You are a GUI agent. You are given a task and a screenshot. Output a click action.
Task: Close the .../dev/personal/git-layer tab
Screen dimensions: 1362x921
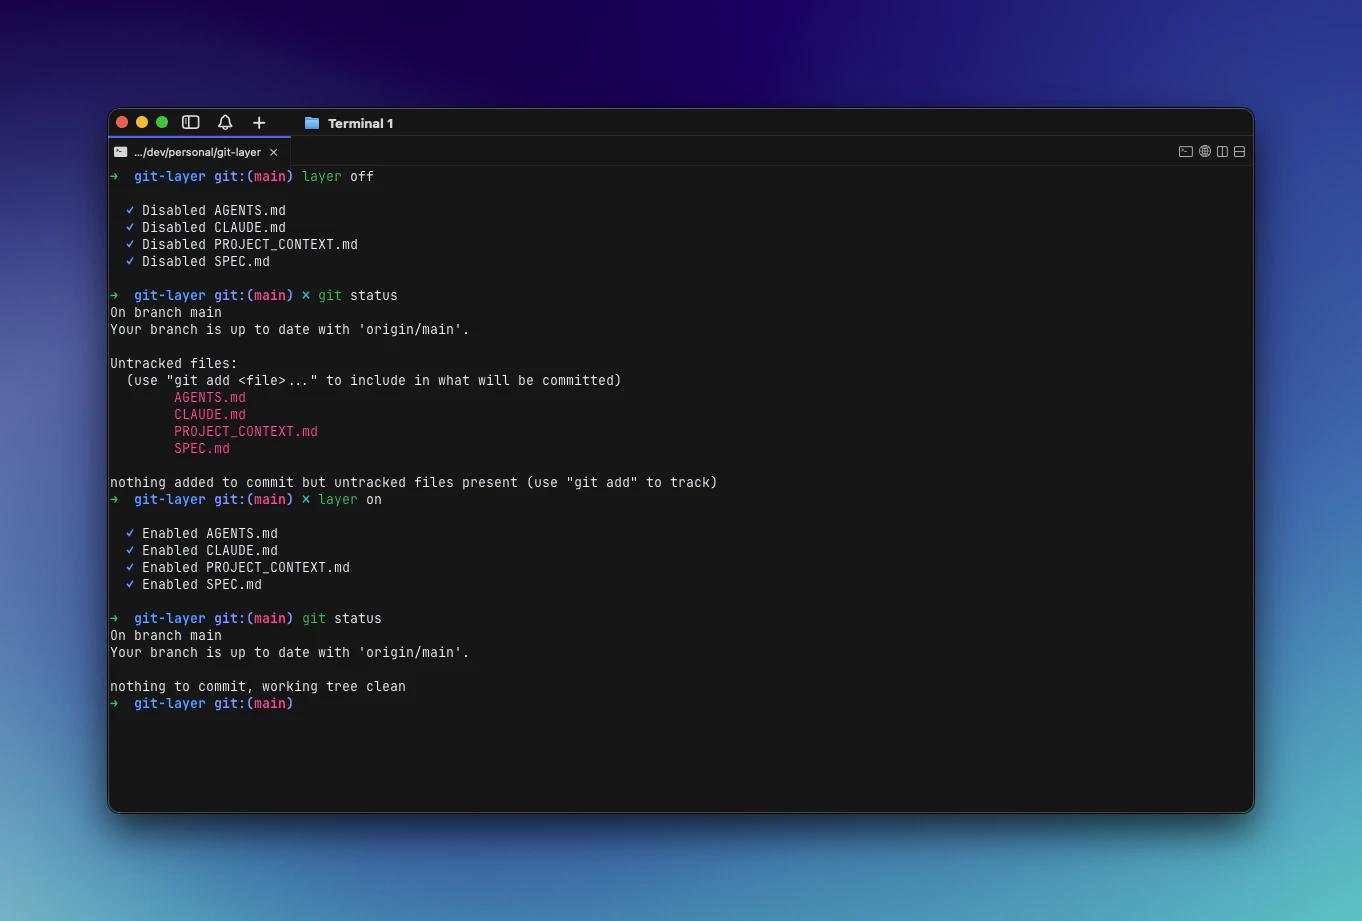coord(274,152)
